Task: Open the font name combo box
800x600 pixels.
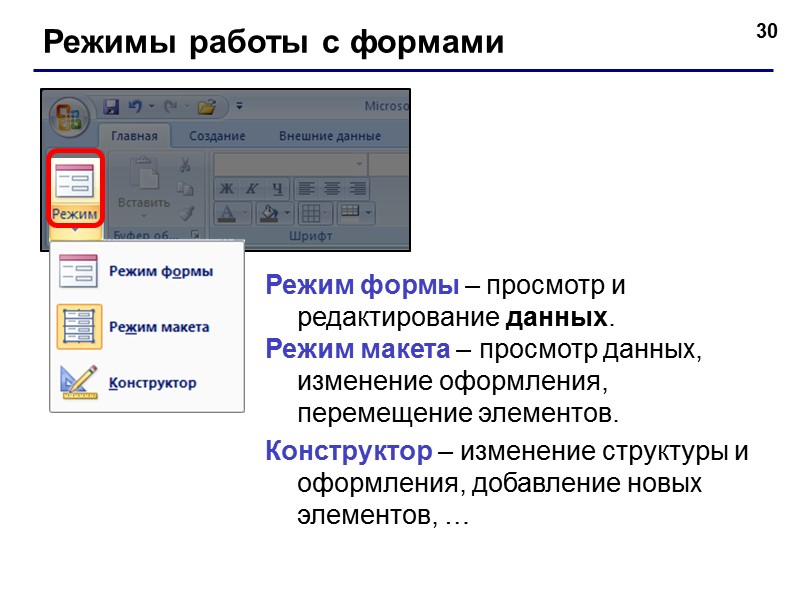Action: pyautogui.click(x=290, y=164)
